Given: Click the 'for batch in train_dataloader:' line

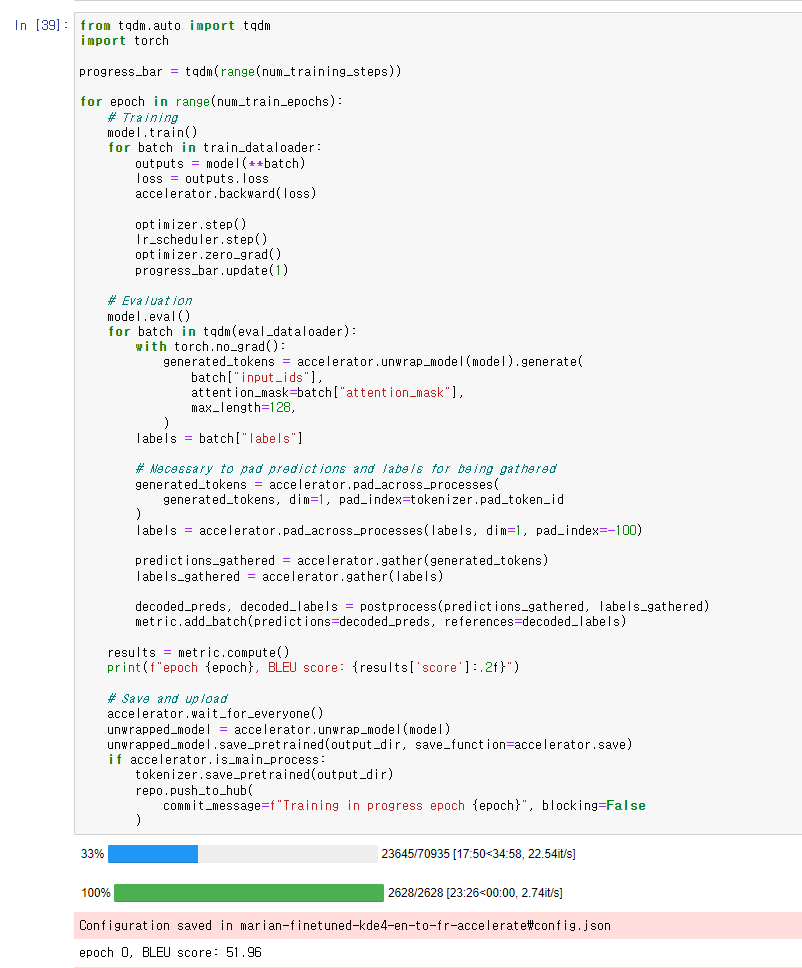Looking at the screenshot, I should coord(215,148).
